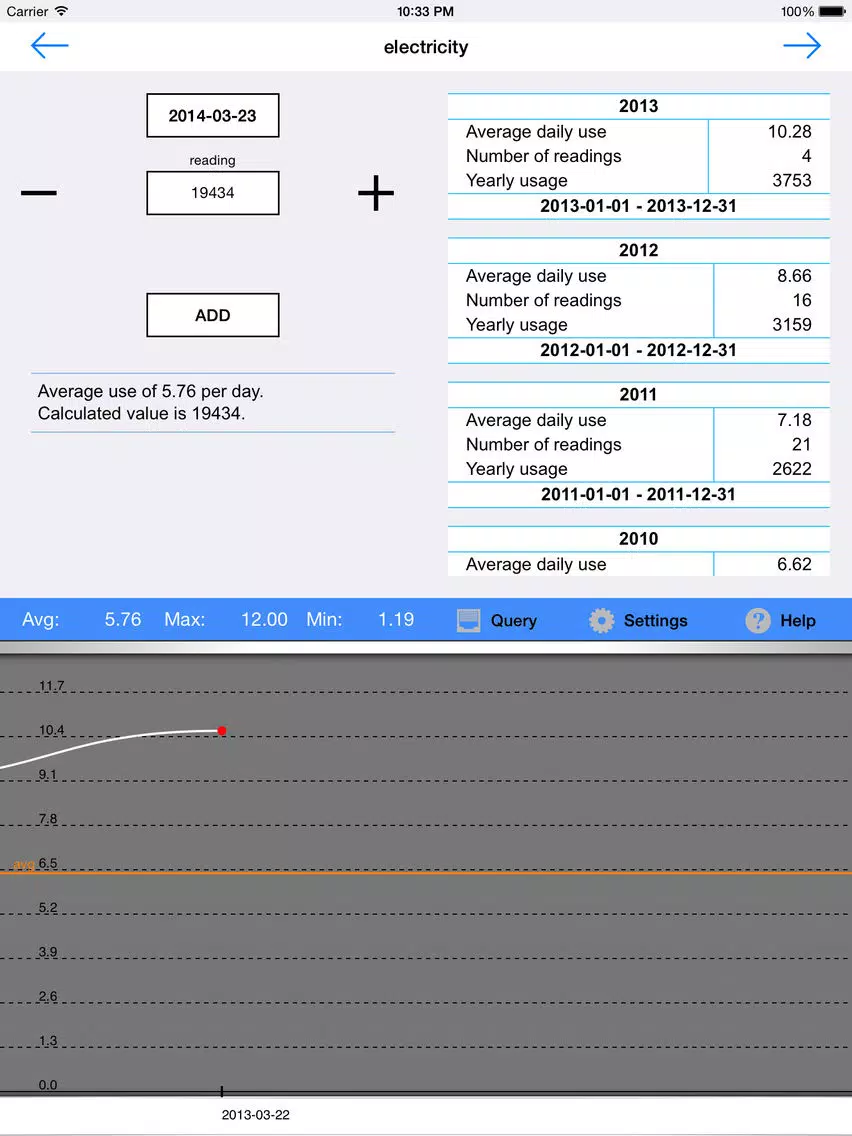Open the Query icon

468,620
